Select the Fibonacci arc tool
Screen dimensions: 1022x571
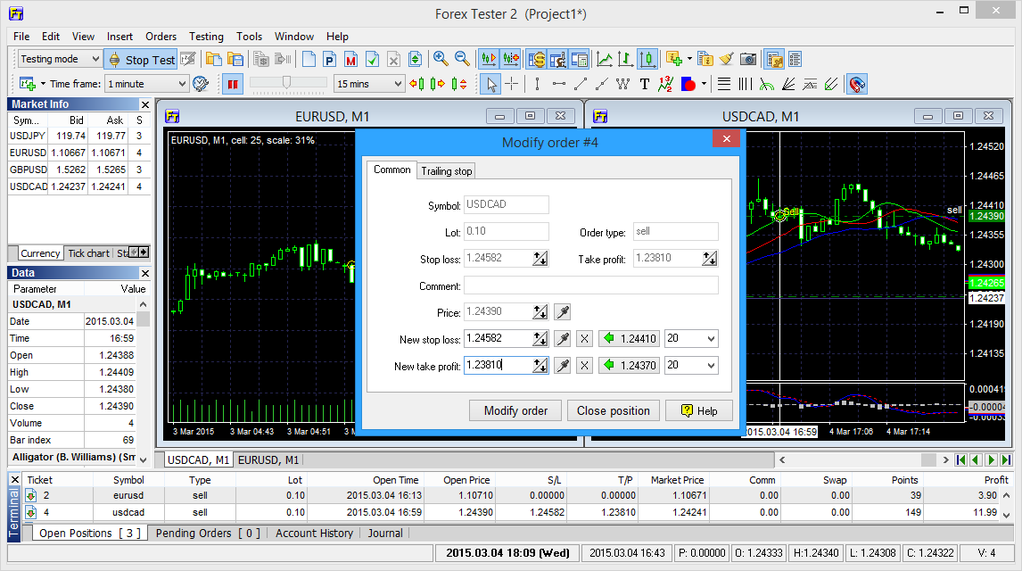[x=767, y=83]
